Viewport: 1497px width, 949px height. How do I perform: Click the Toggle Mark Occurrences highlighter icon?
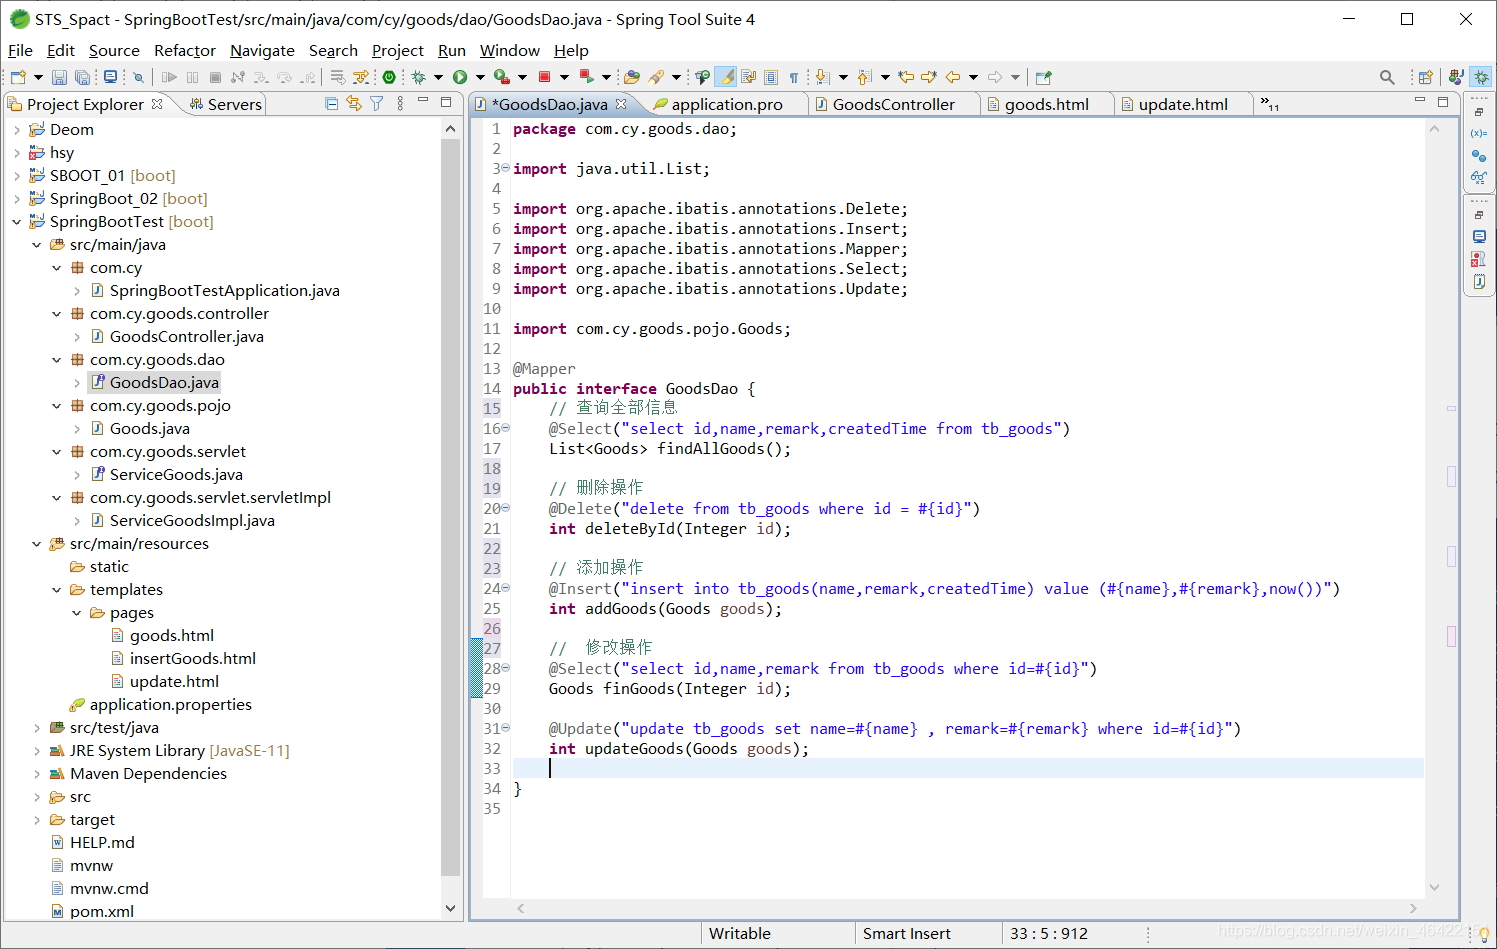pos(727,77)
